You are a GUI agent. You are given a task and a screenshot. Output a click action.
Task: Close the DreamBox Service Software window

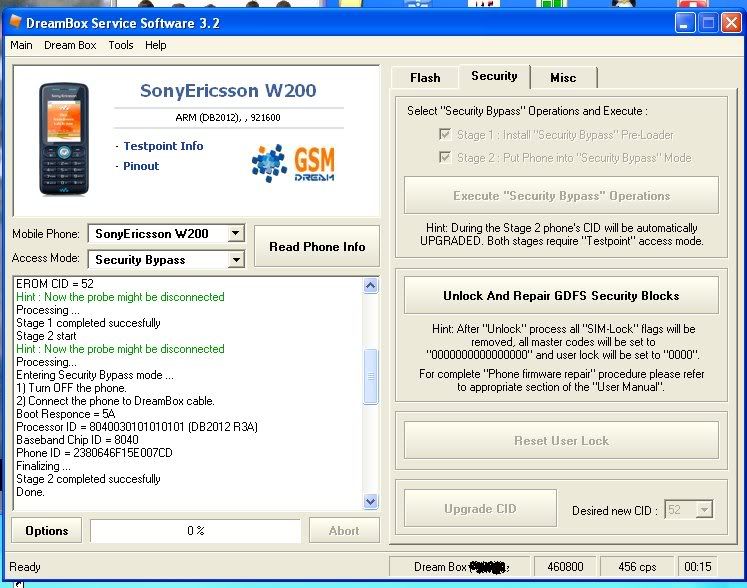[731, 22]
